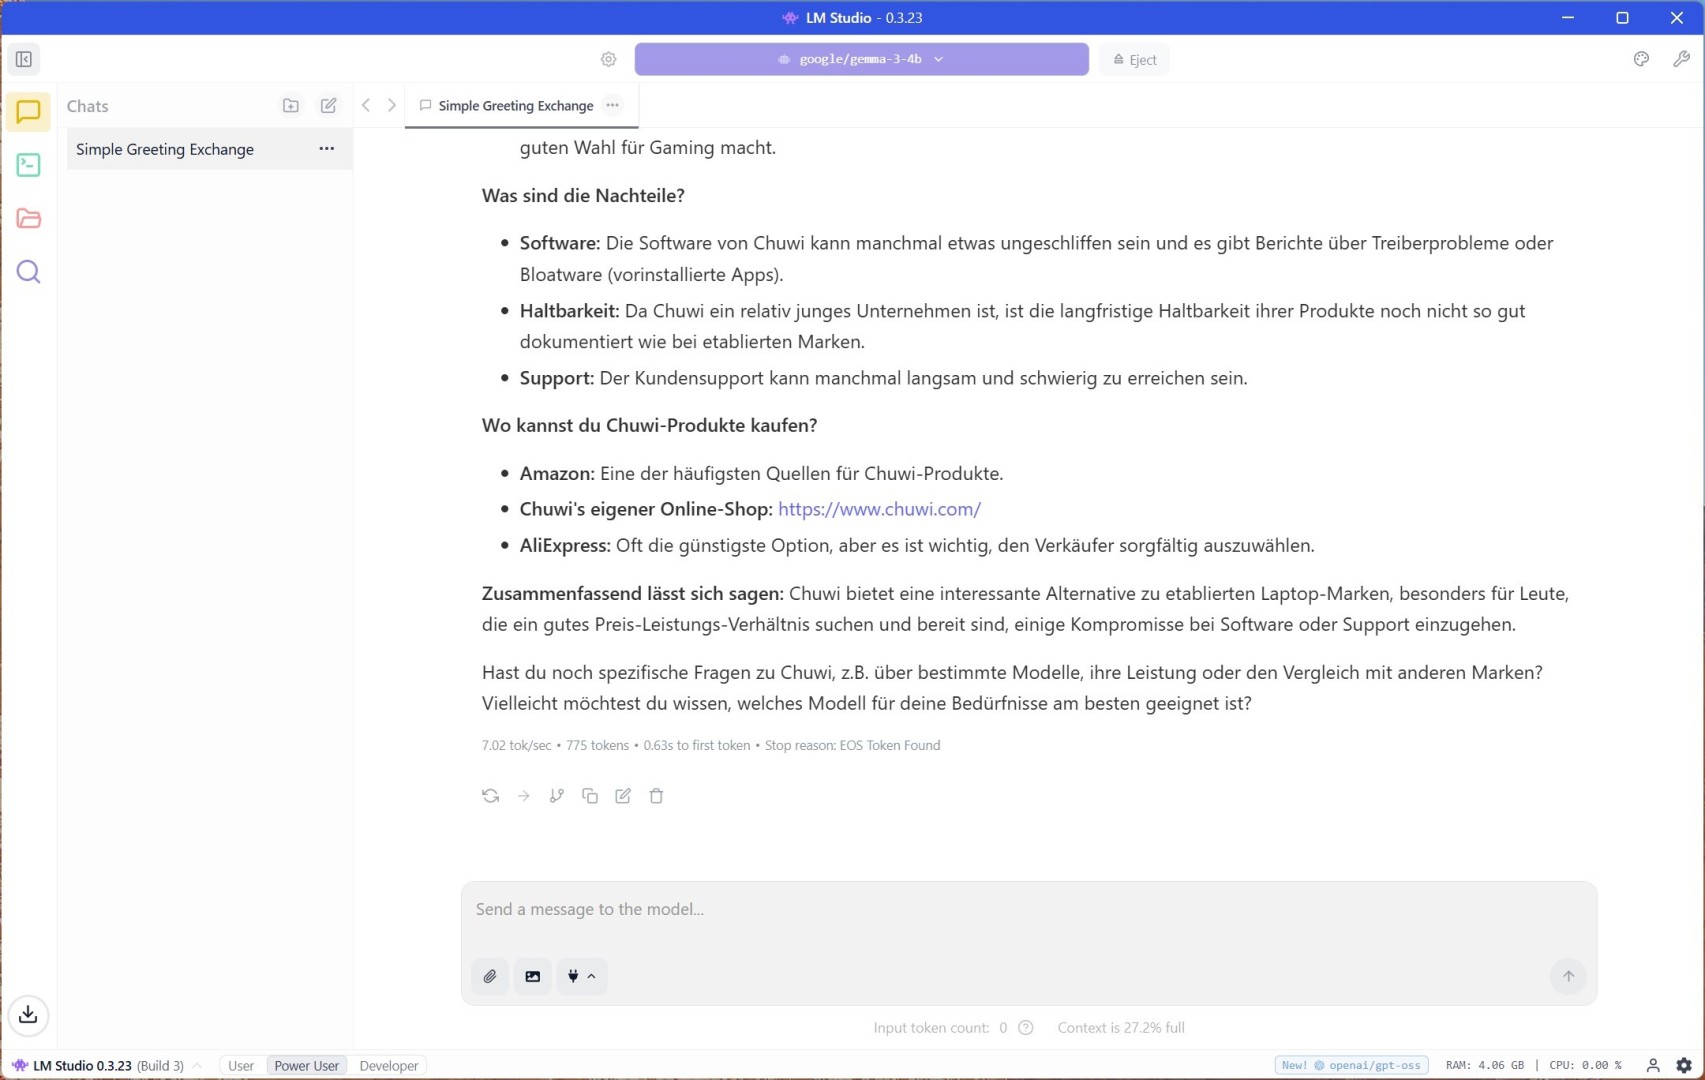Go back with left arrow
Viewport: 1705px width, 1080px height.
point(366,105)
